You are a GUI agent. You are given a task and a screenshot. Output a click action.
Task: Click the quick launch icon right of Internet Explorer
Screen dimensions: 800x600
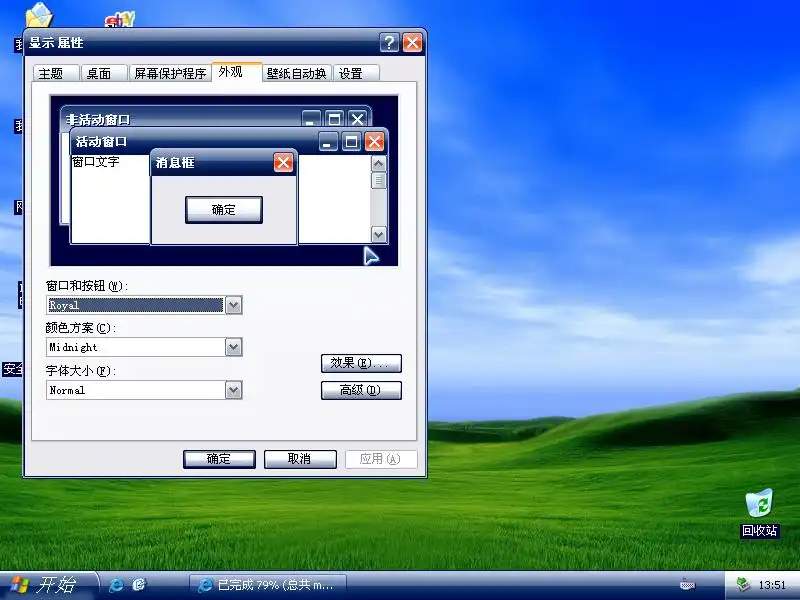point(139,585)
